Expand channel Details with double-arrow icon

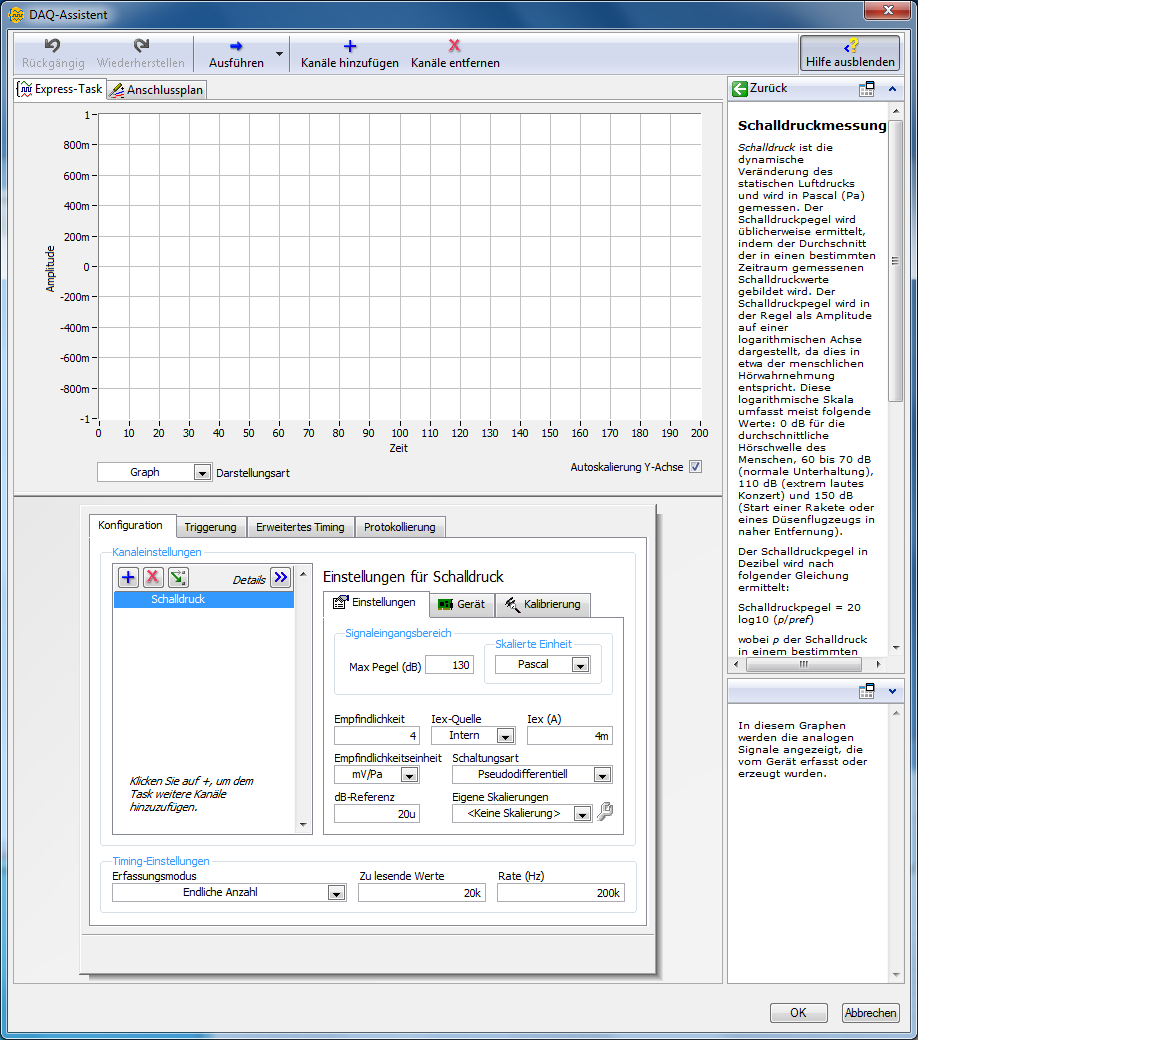tap(280, 577)
